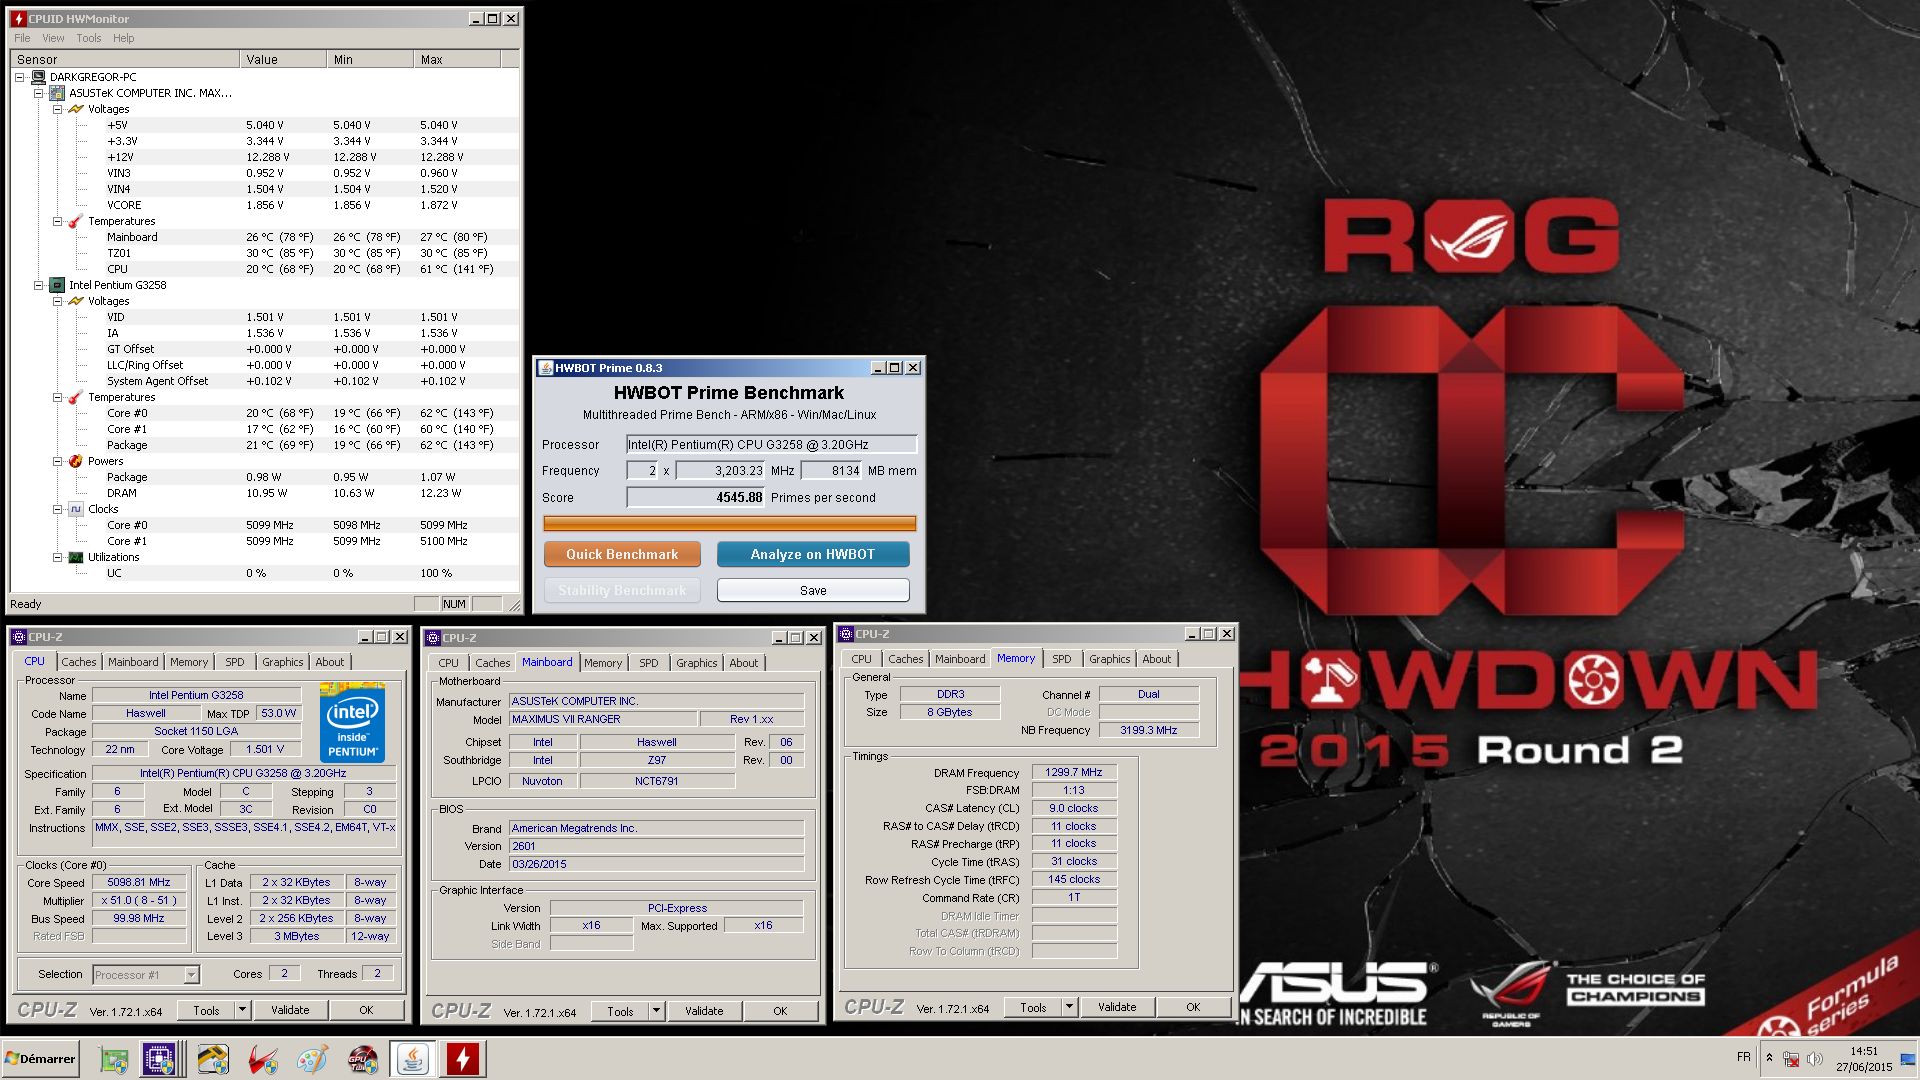The image size is (1920, 1080).
Task: Collapse the Intel Pentium G3258 node
Action: (x=38, y=285)
